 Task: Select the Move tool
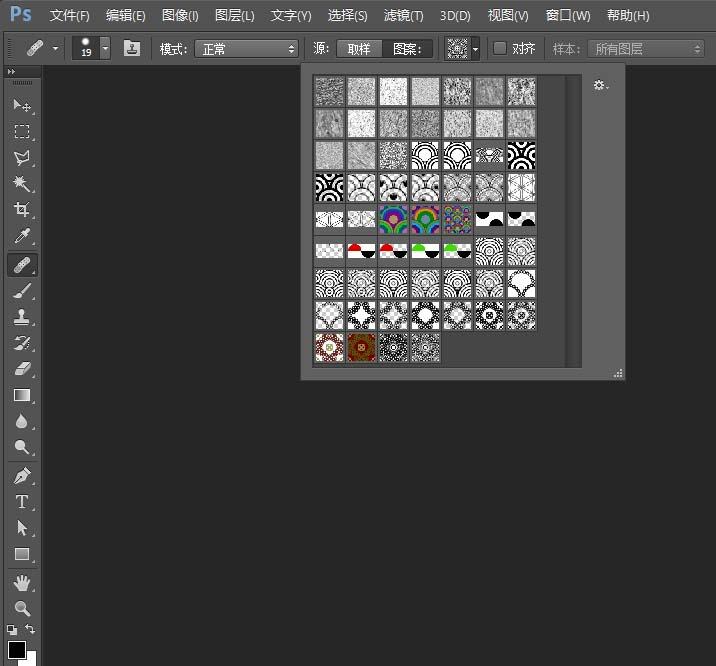point(22,105)
